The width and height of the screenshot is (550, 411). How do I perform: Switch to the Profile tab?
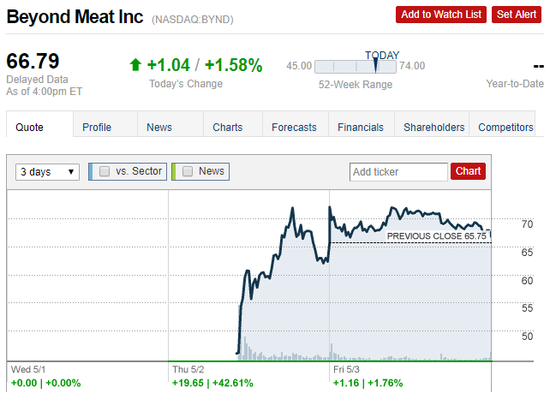(x=97, y=127)
